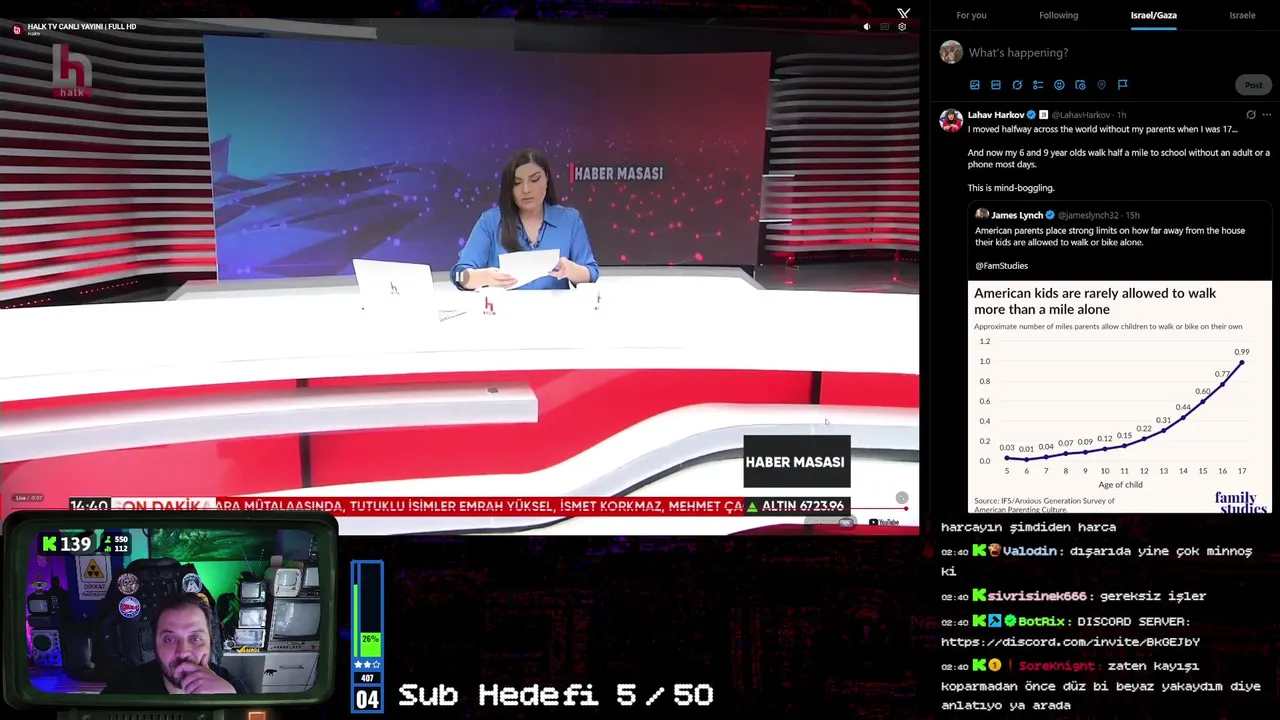Viewport: 1280px width, 720px height.
Task: Open the Discord invite link in chat
Action: pos(1070,642)
